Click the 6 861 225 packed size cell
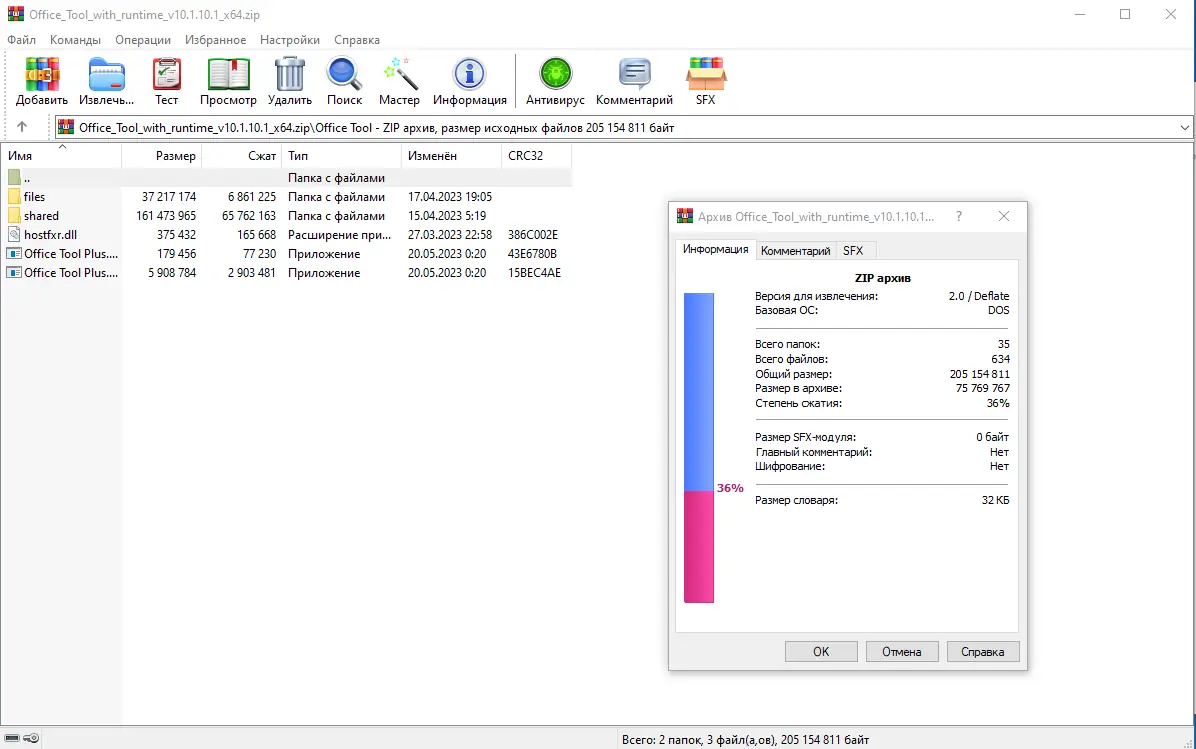 (x=252, y=197)
